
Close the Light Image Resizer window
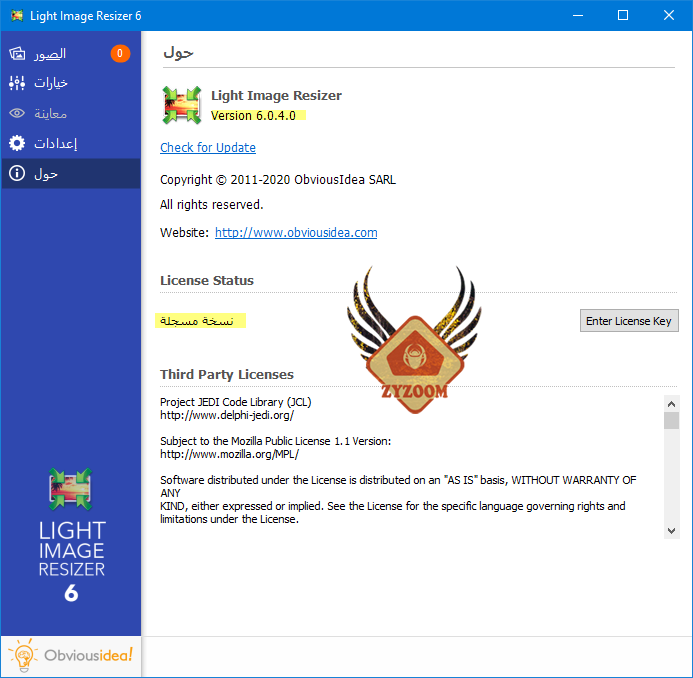point(669,15)
